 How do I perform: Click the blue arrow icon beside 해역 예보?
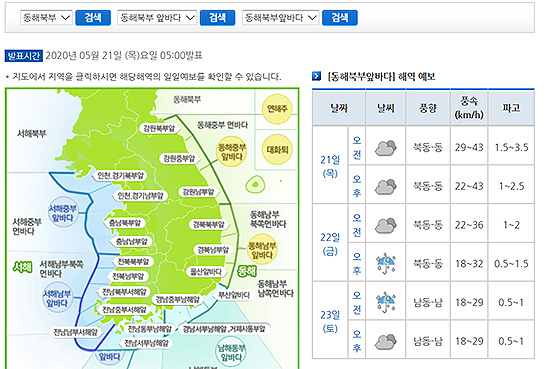(316, 76)
